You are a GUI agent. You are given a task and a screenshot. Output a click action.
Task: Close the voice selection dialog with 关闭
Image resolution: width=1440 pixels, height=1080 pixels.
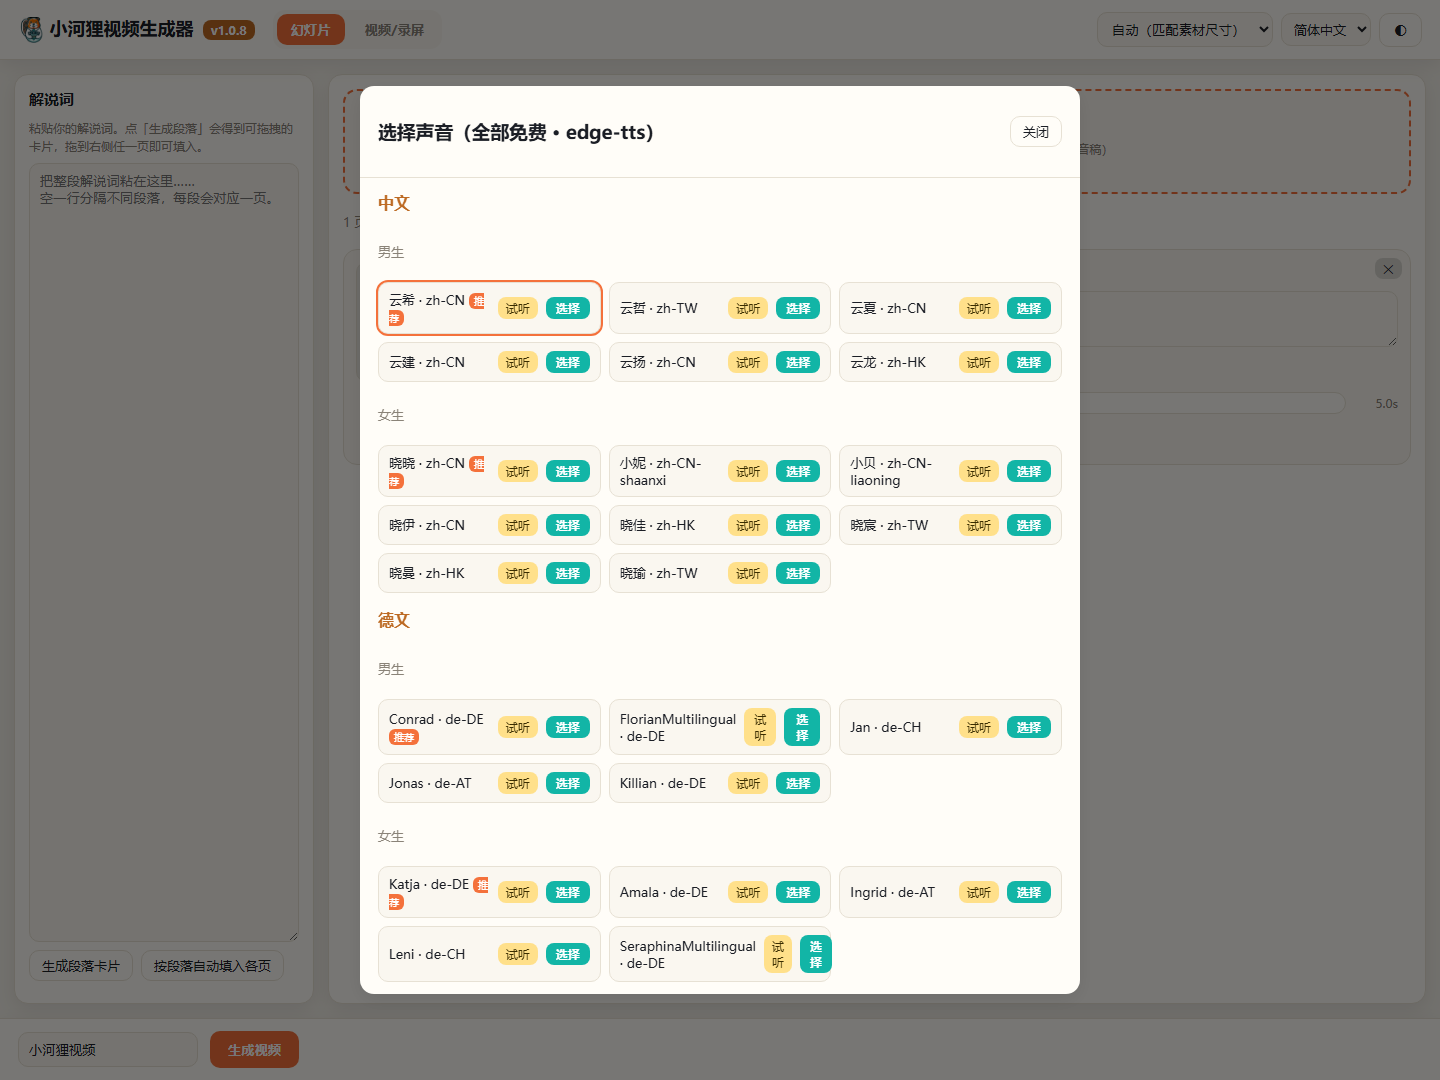pyautogui.click(x=1036, y=132)
